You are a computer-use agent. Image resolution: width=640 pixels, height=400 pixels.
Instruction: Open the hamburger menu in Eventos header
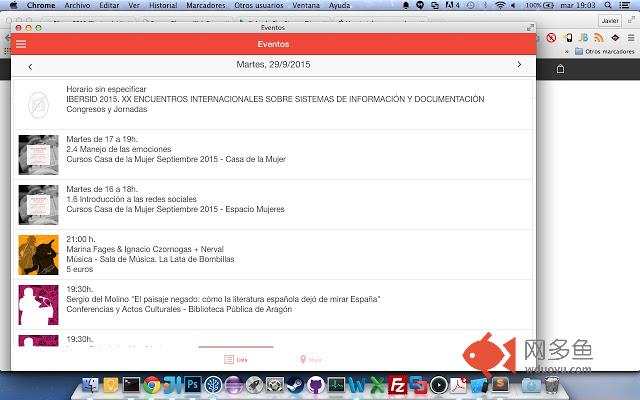coord(21,45)
